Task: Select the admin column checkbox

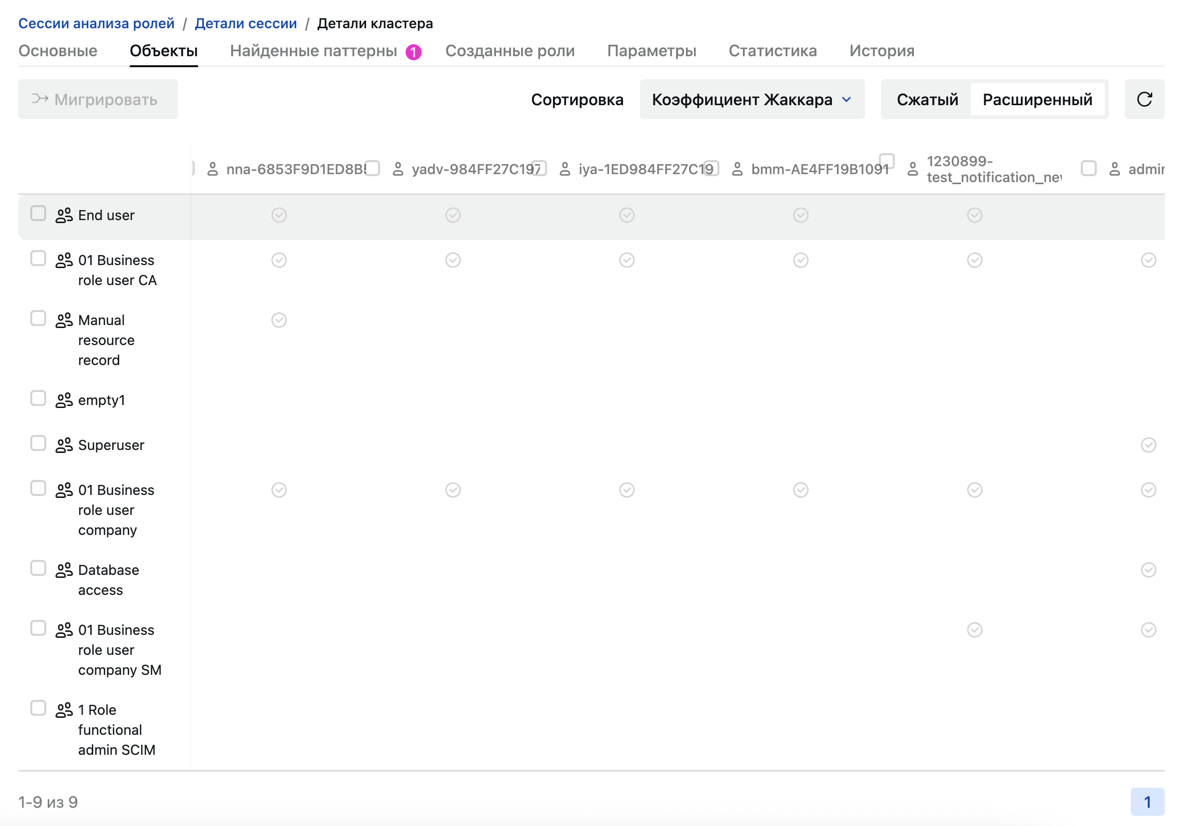Action: [x=1088, y=168]
